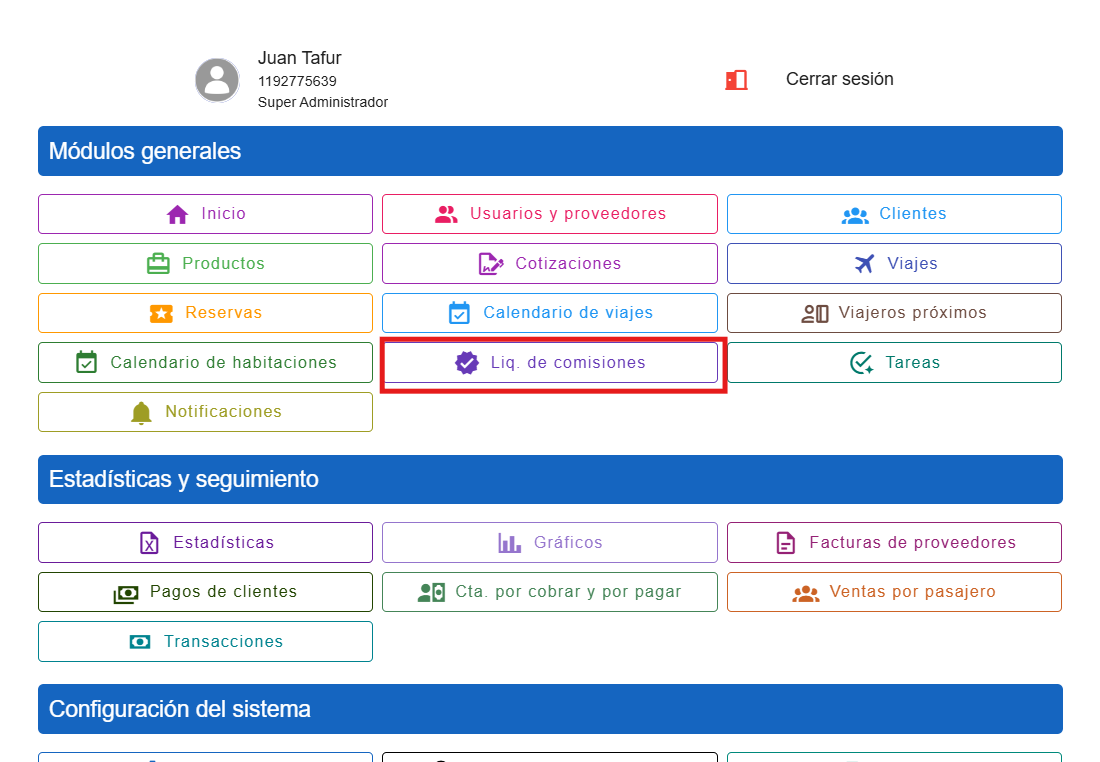Click the briefcase icon for Productos
Viewport: 1100px width, 762px height.
point(158,264)
